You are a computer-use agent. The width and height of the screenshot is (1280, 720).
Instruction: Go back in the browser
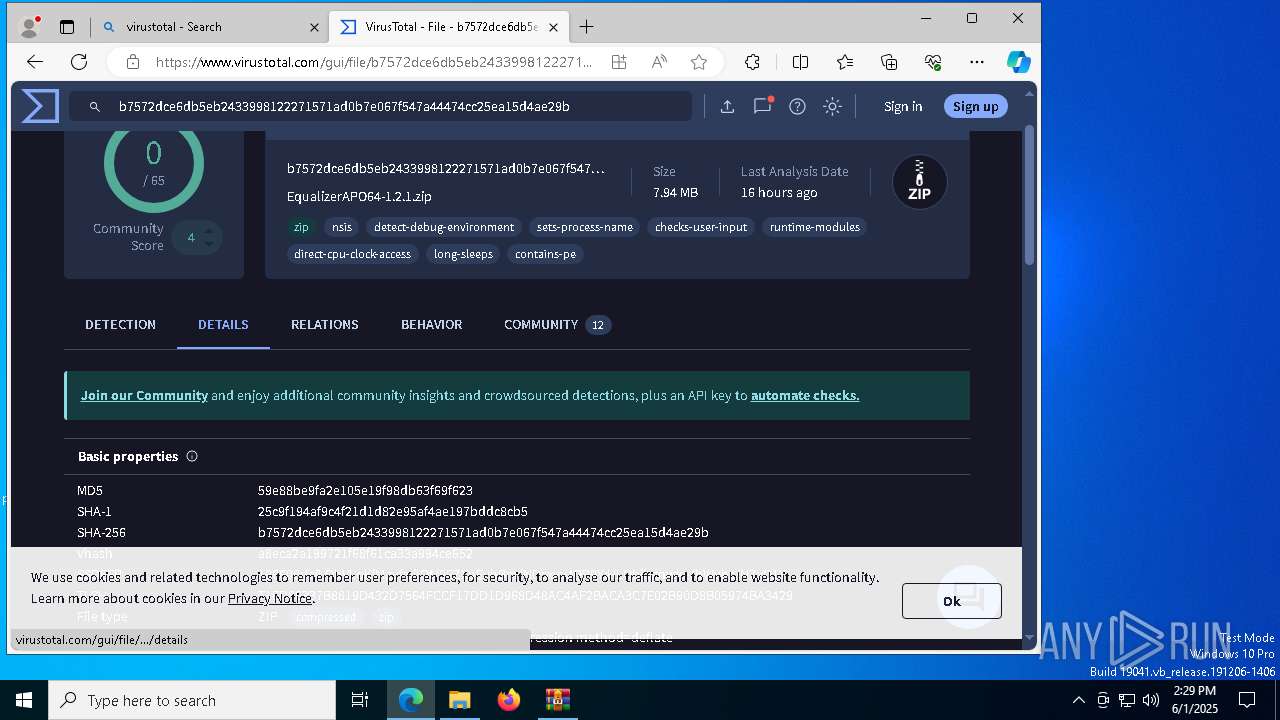[x=35, y=62]
